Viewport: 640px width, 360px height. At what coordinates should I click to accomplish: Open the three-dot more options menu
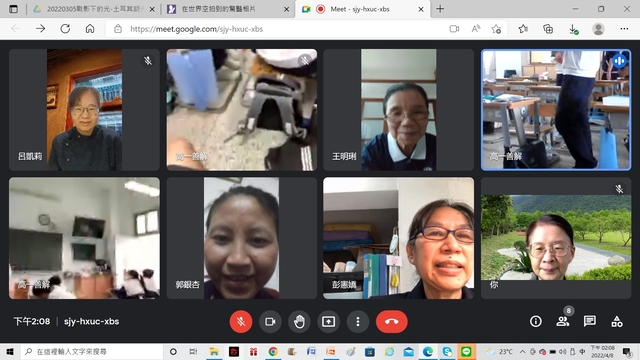coord(358,322)
